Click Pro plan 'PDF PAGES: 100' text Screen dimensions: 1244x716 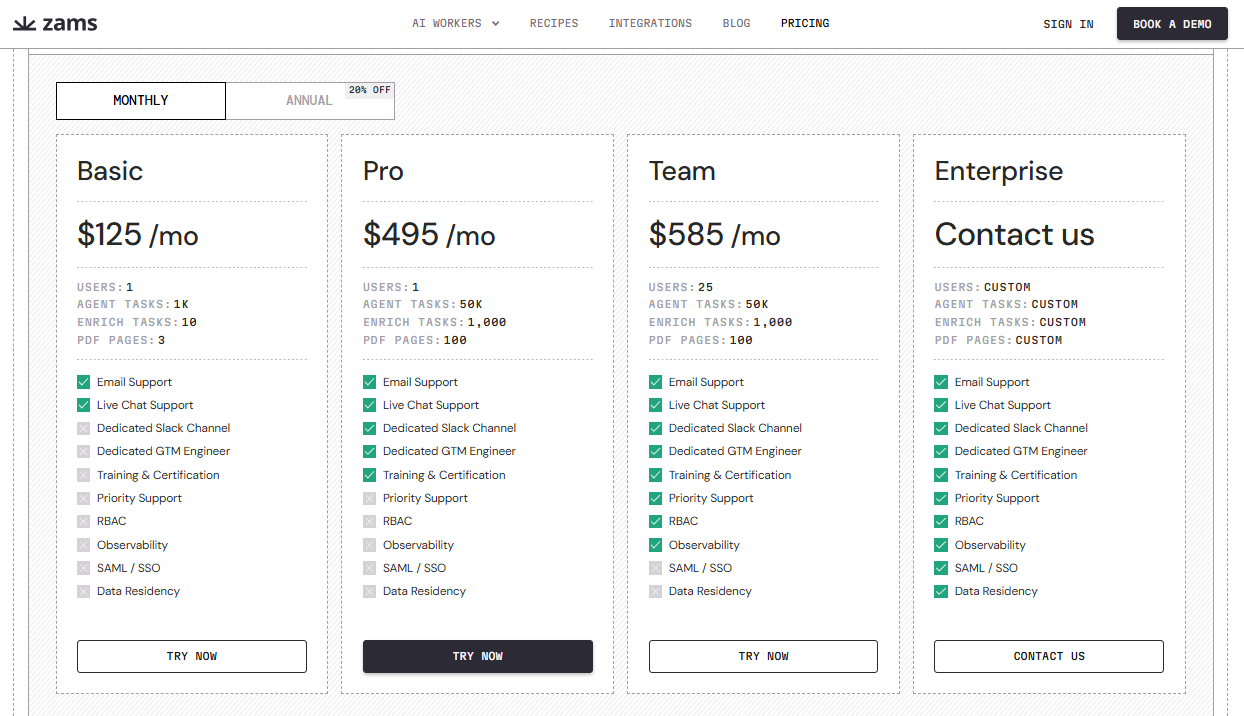(x=415, y=340)
